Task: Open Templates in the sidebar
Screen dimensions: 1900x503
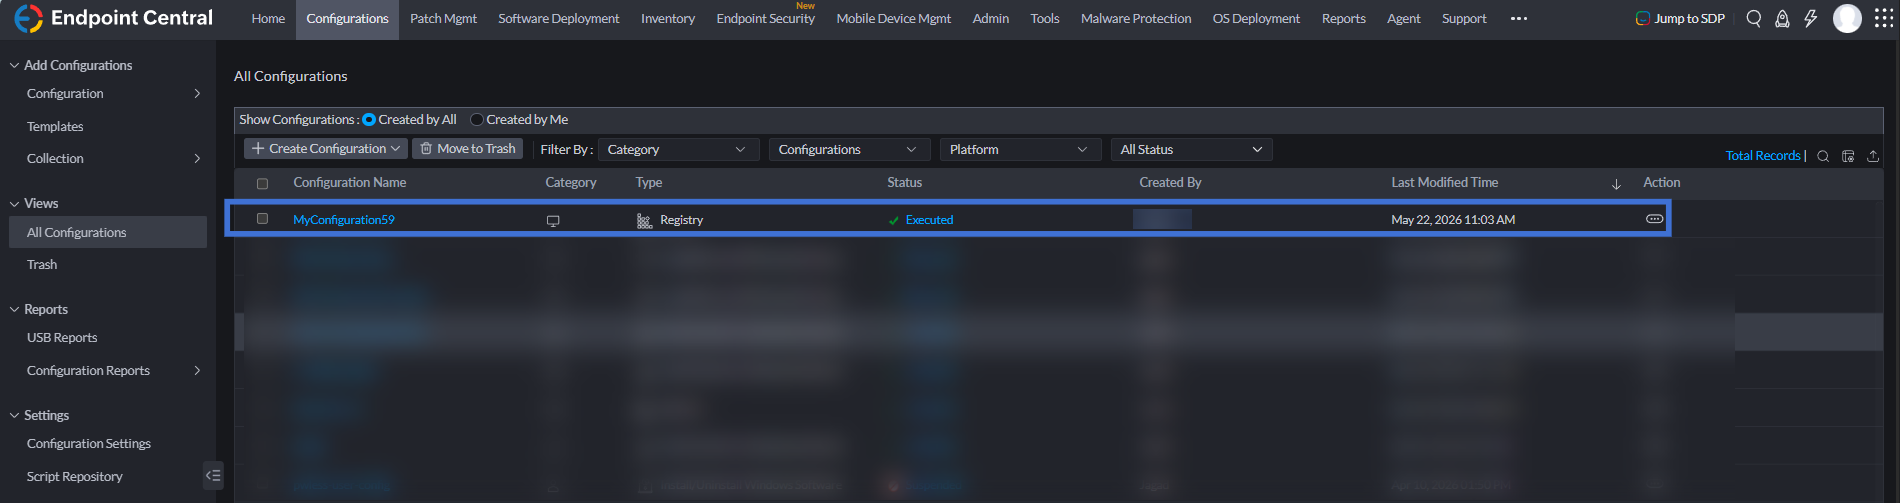Action: (55, 126)
